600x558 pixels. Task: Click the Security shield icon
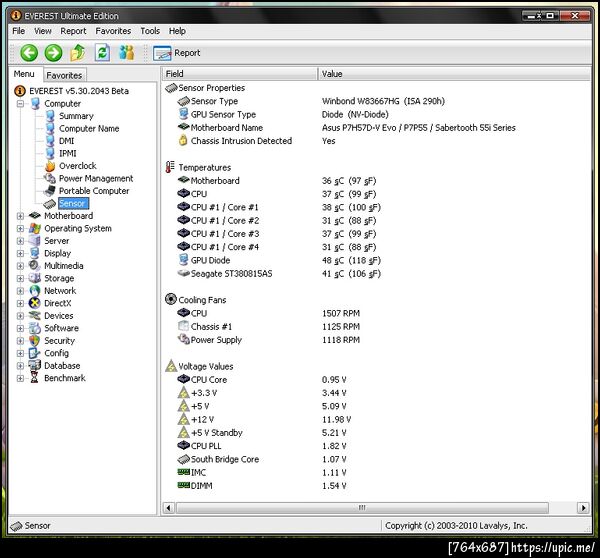[x=35, y=341]
